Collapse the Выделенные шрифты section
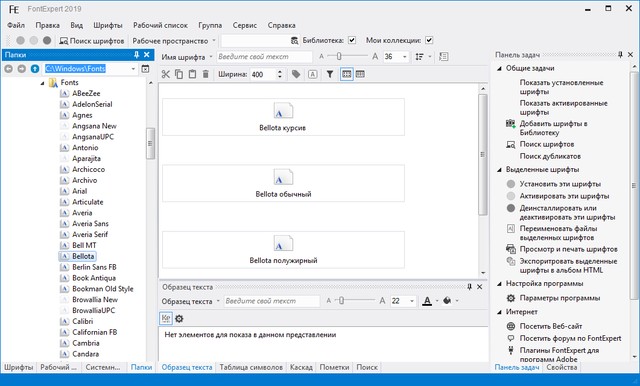This screenshot has height=386, width=640. pyautogui.click(x=499, y=170)
